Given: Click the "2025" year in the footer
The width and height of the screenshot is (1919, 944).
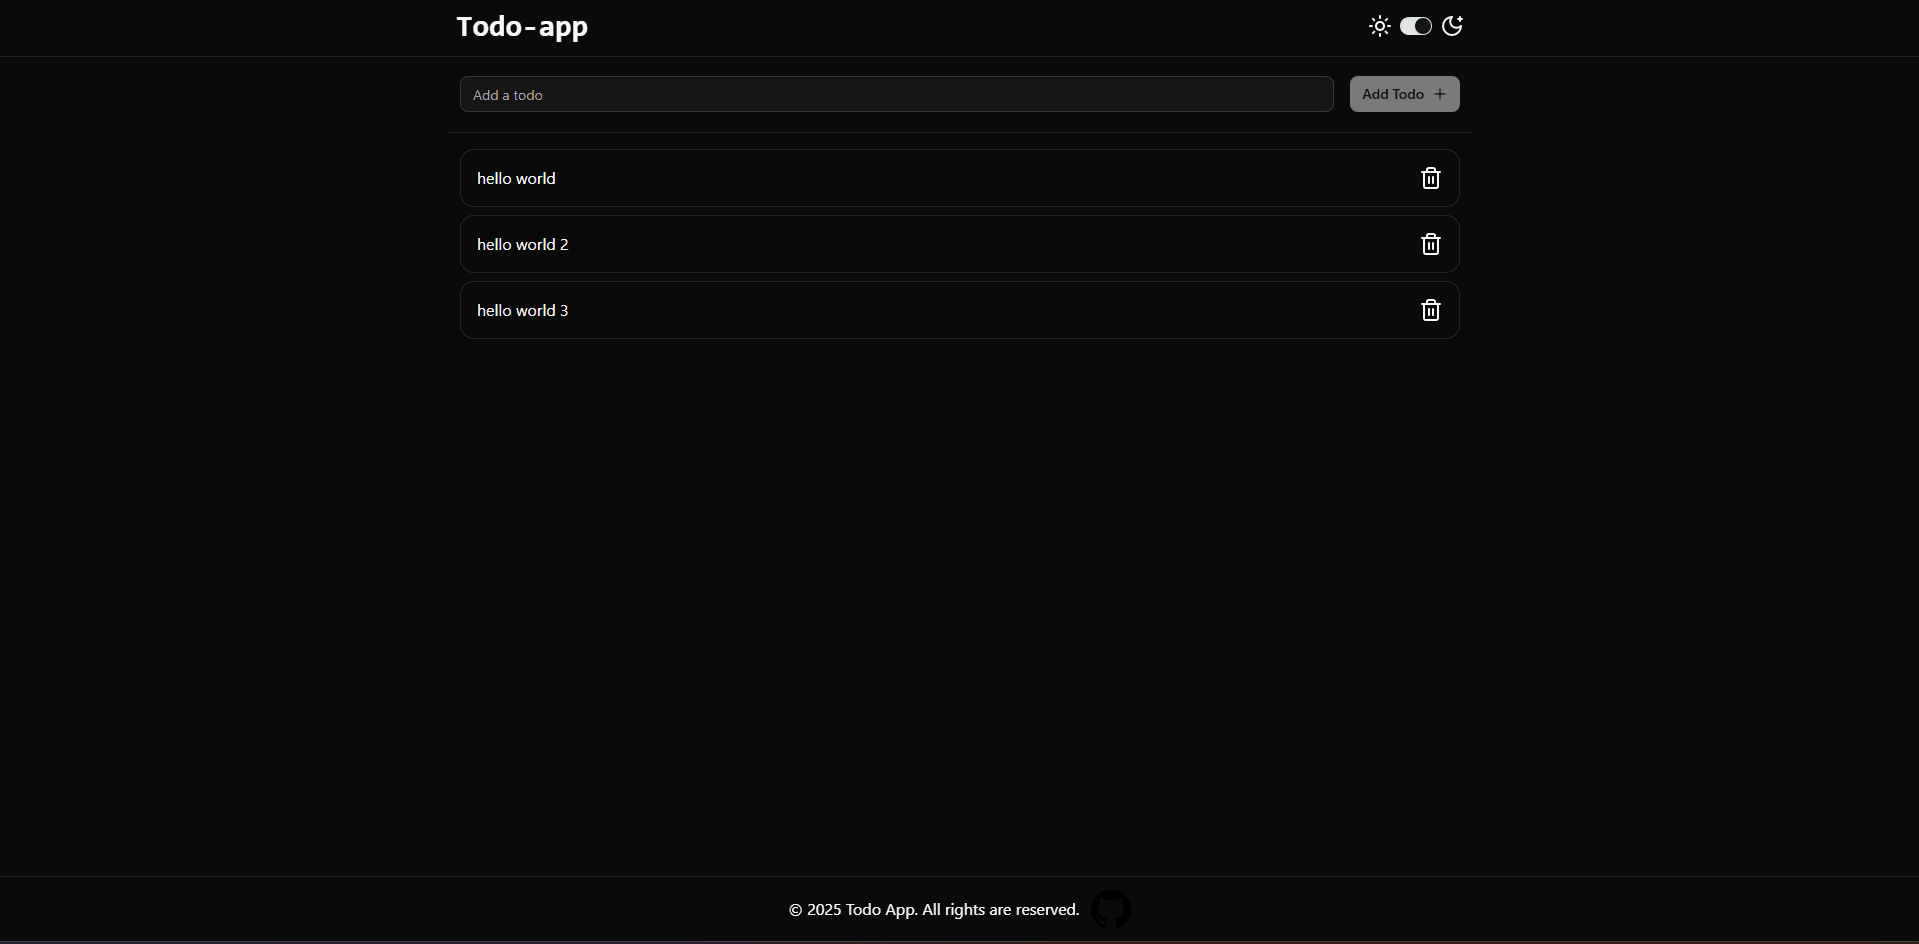Looking at the screenshot, I should pos(824,909).
